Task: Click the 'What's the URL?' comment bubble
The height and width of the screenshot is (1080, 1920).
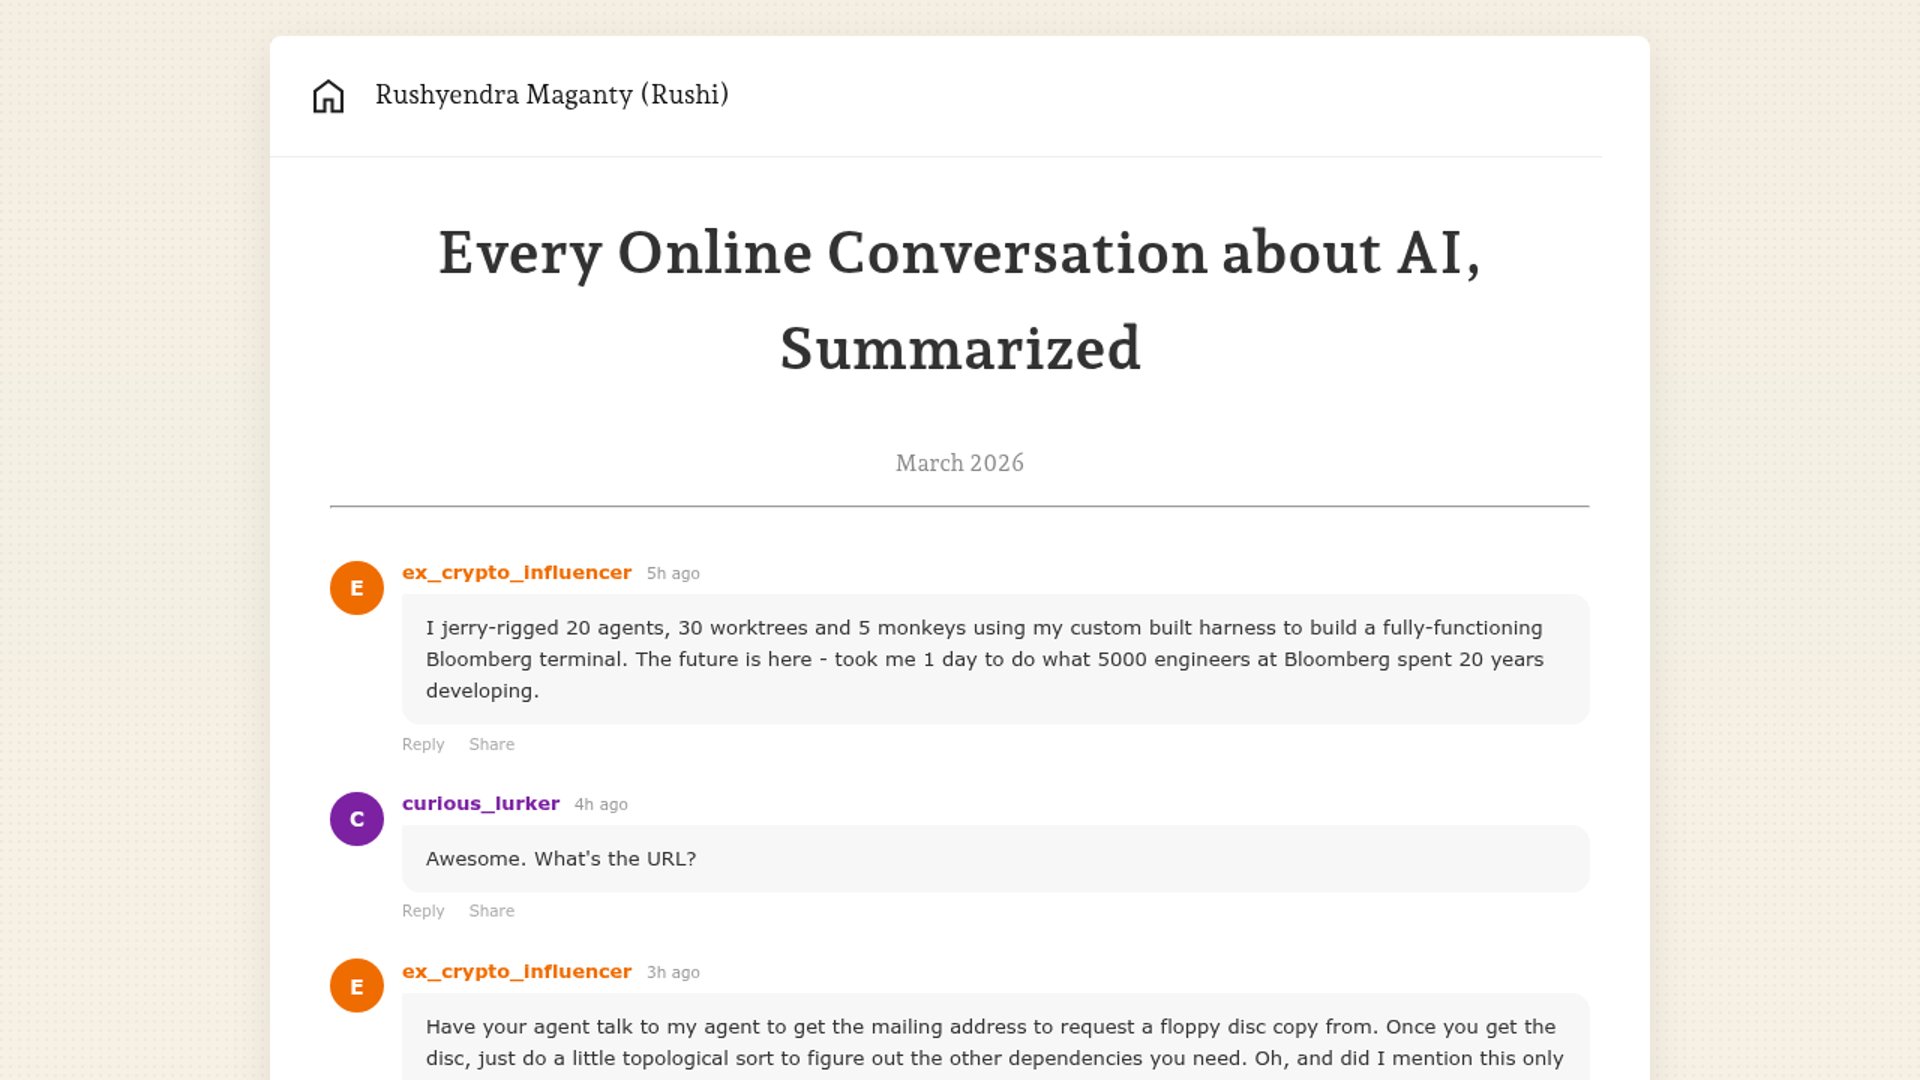Action: click(995, 859)
